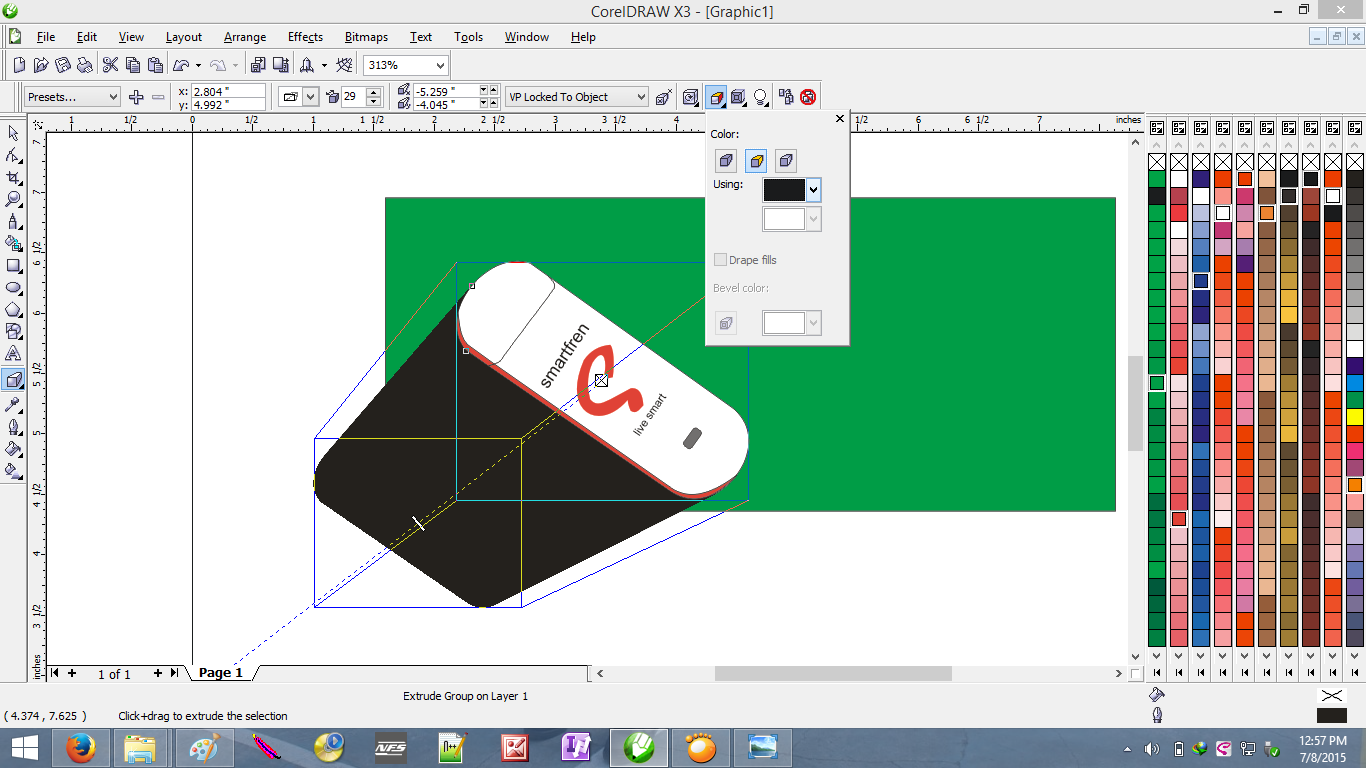
Task: Launch Firefox from the taskbar
Action: tap(80, 747)
